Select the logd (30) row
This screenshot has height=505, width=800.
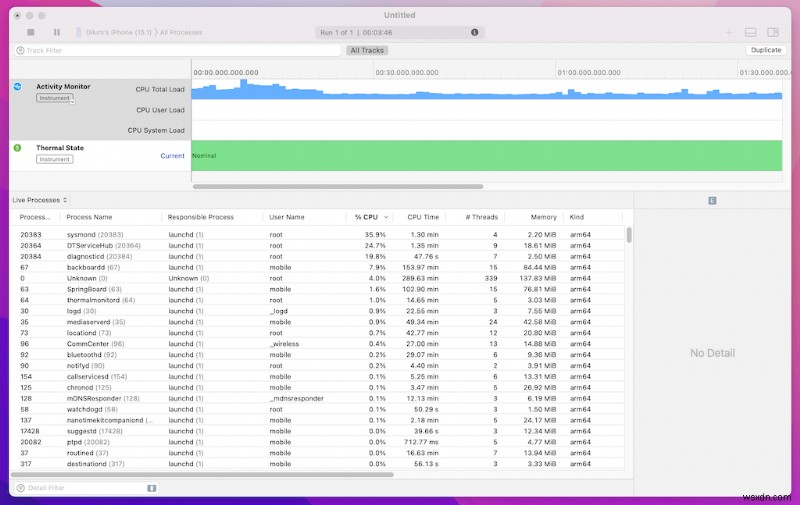[317, 311]
